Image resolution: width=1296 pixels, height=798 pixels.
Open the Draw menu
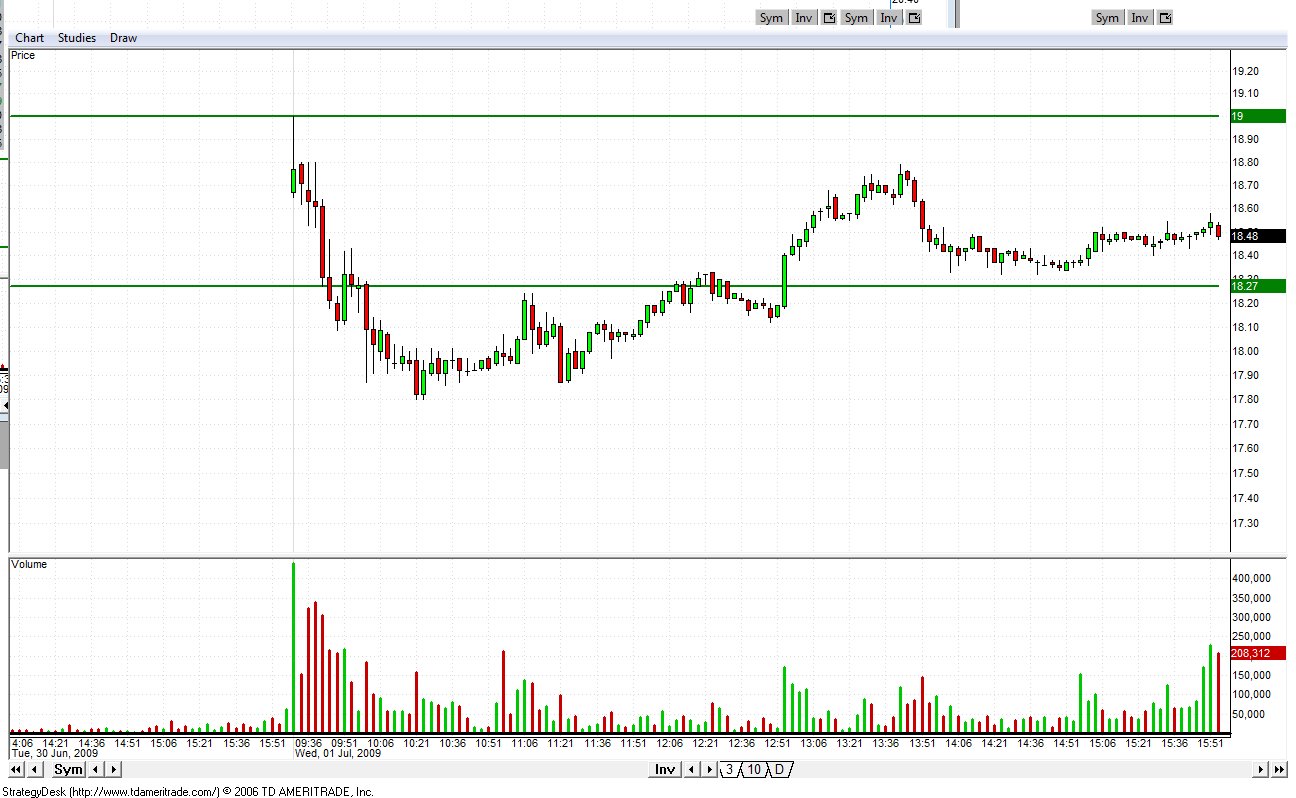(x=123, y=38)
